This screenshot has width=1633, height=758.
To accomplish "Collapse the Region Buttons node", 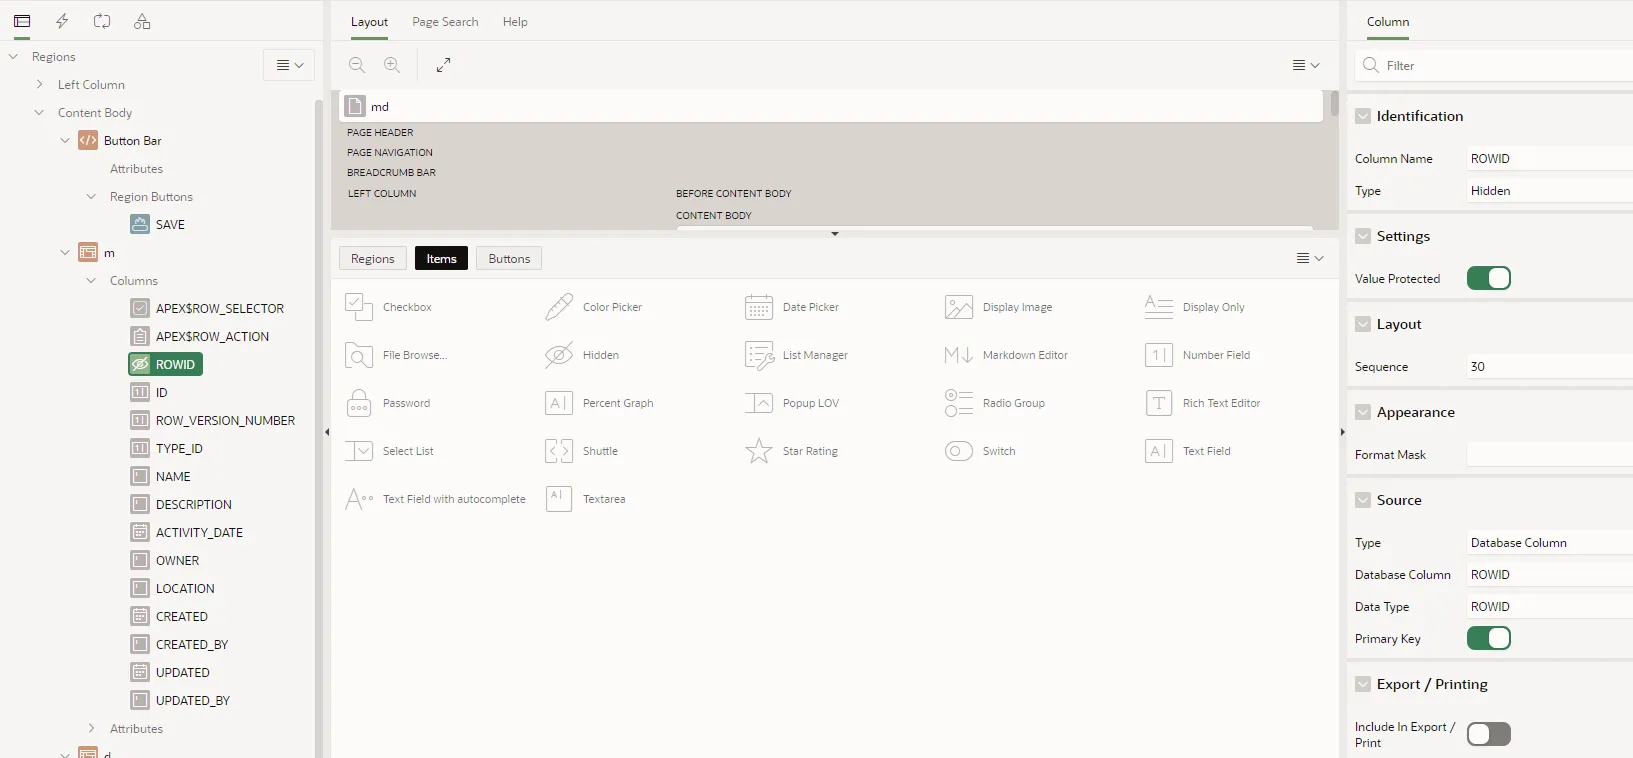I will [x=91, y=197].
